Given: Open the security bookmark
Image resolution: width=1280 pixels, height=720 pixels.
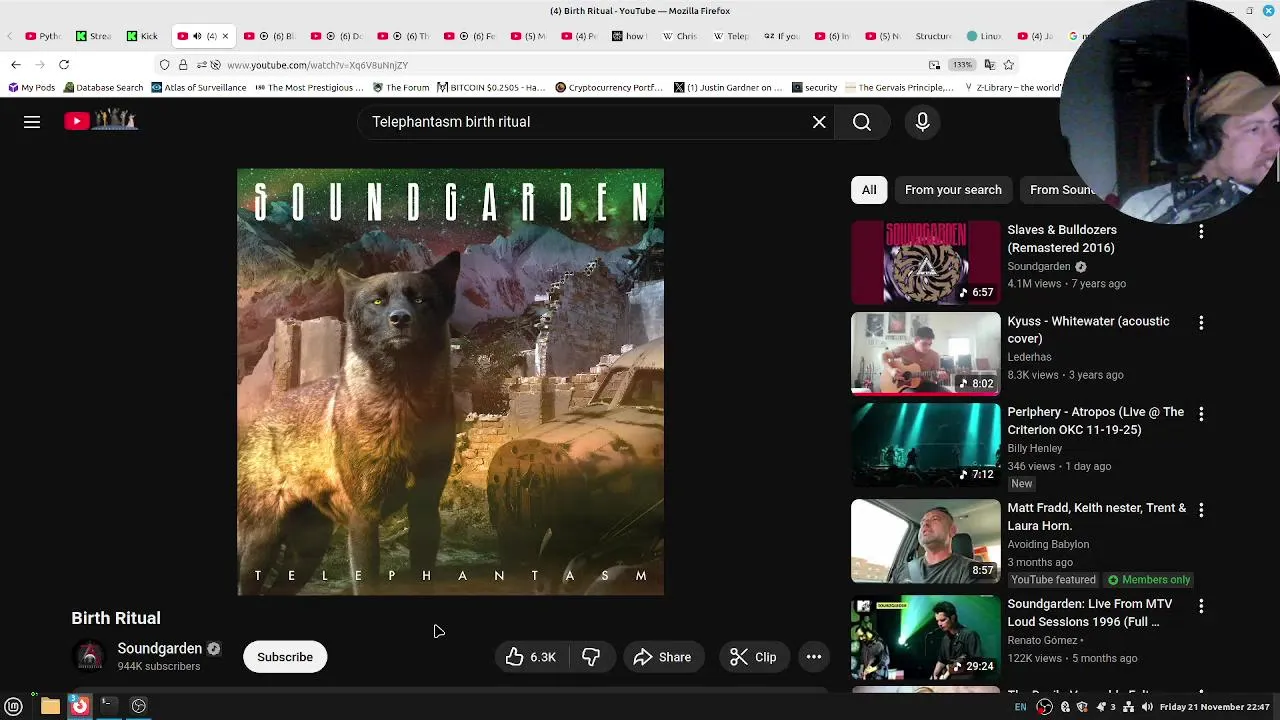Looking at the screenshot, I should click(815, 88).
